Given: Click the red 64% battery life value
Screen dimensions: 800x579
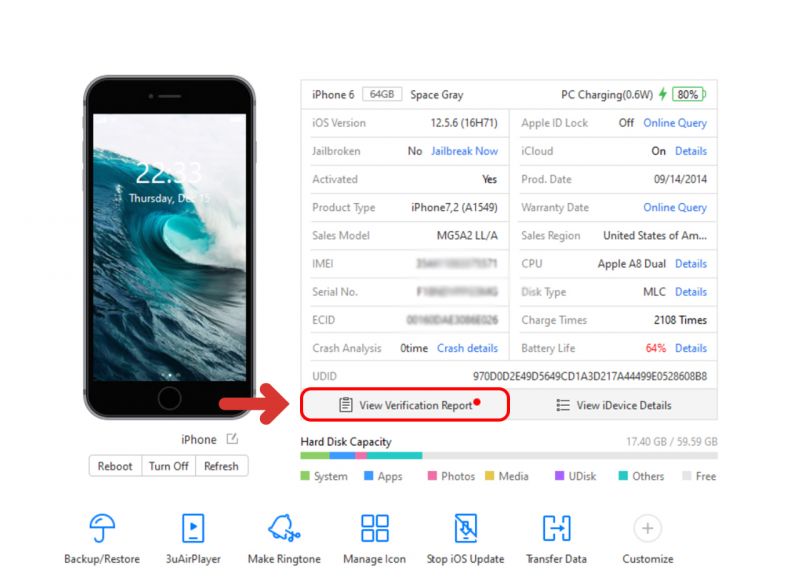Looking at the screenshot, I should 656,348.
